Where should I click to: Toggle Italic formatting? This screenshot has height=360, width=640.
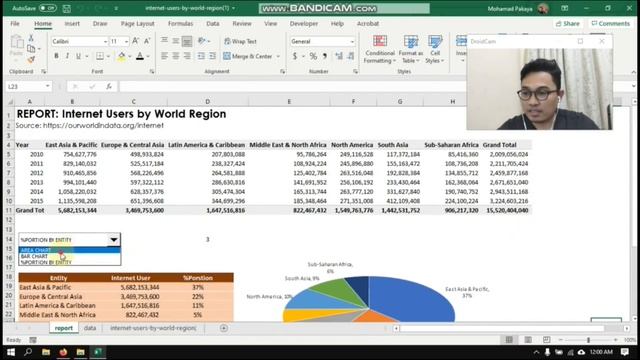67,56
